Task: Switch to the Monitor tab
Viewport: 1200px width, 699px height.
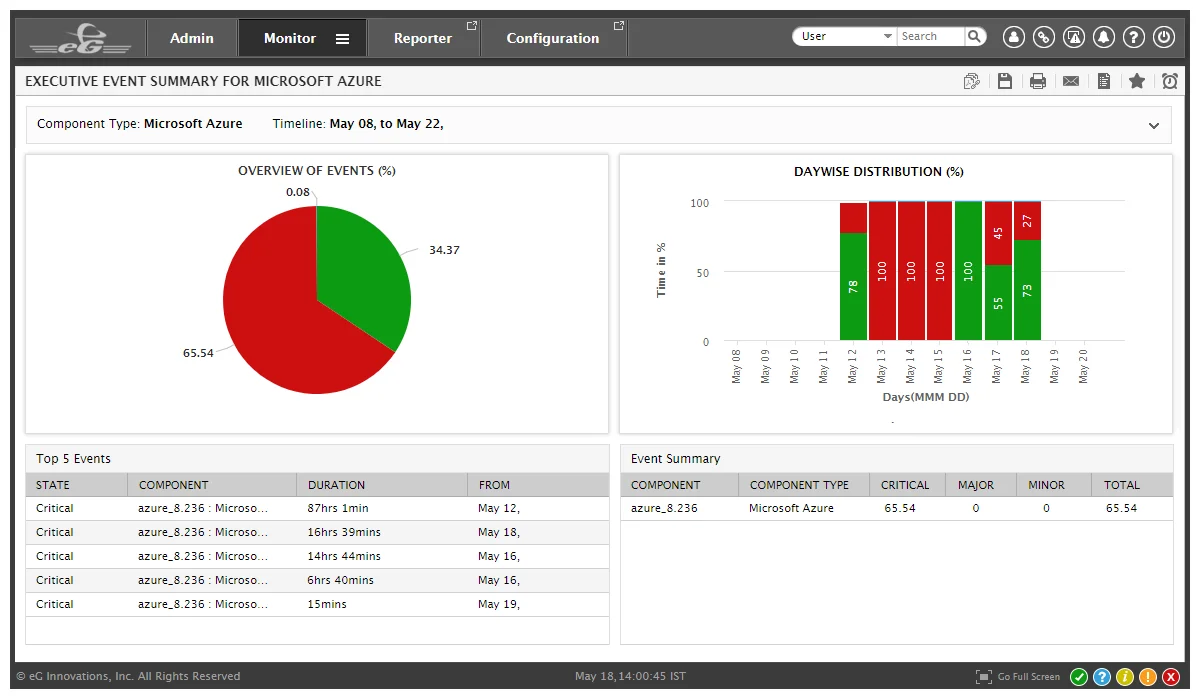Action: [290, 38]
